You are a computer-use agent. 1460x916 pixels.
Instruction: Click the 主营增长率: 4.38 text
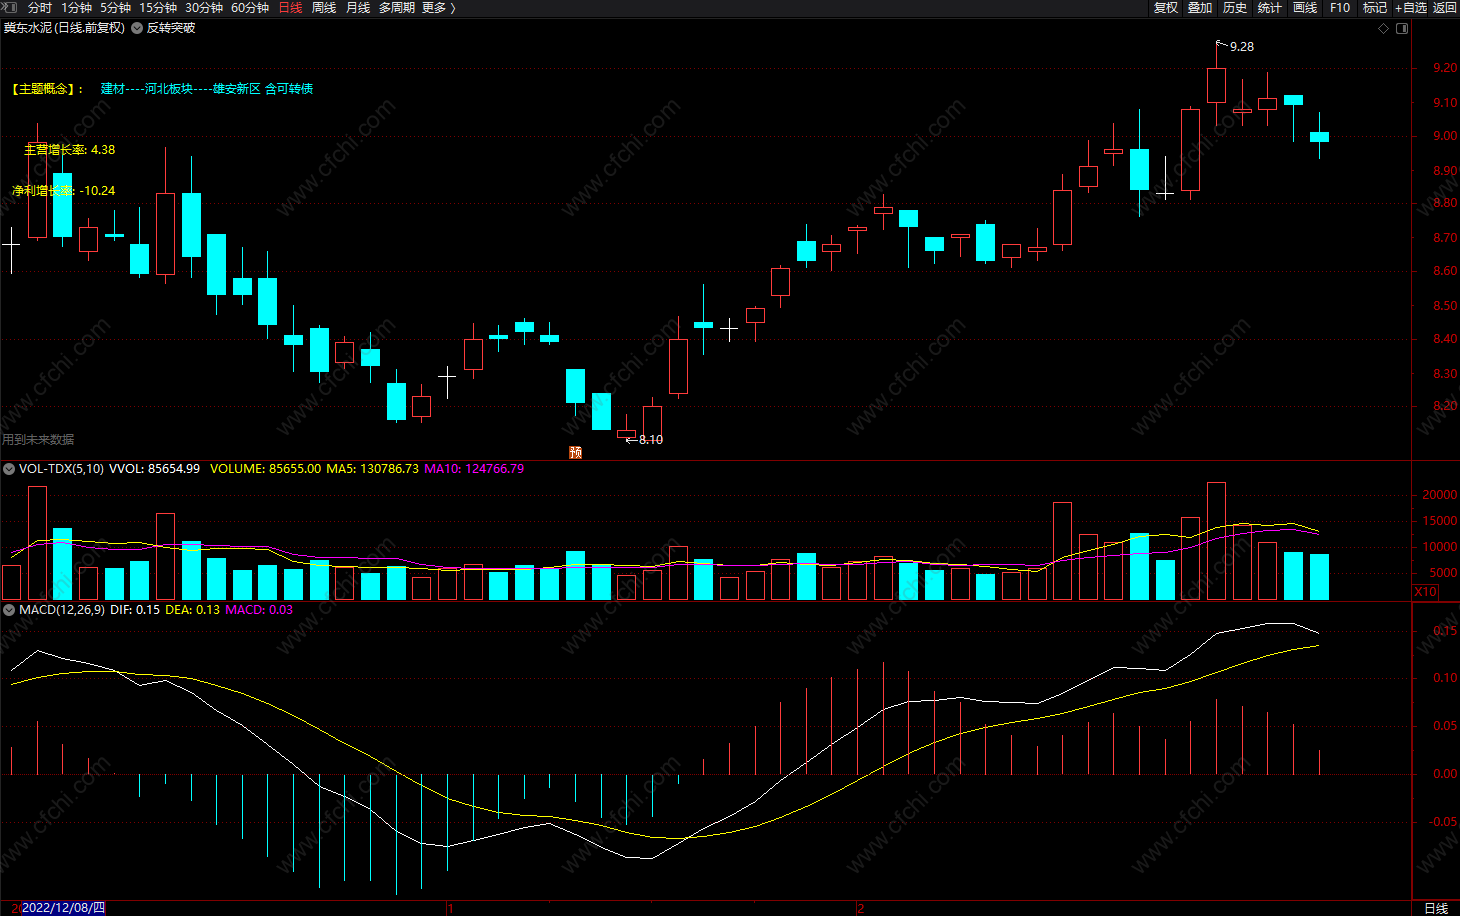[69, 150]
